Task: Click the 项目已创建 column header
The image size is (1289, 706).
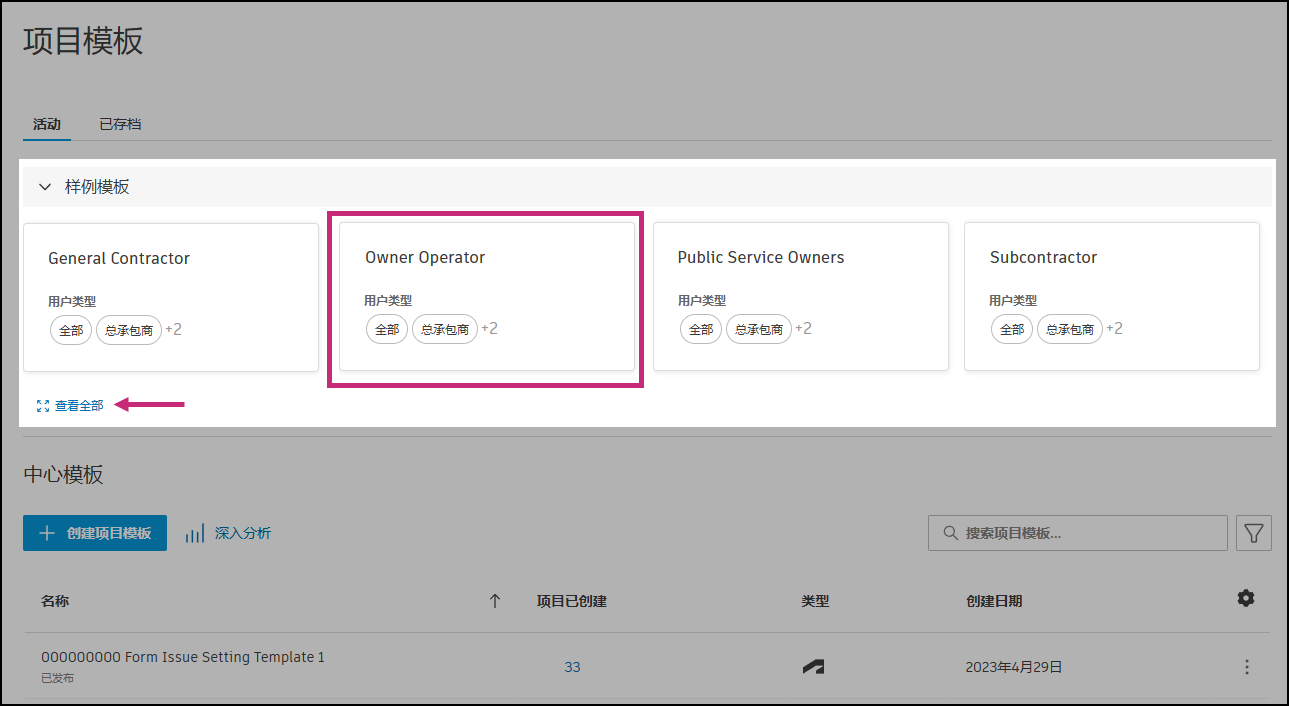Action: tap(572, 601)
